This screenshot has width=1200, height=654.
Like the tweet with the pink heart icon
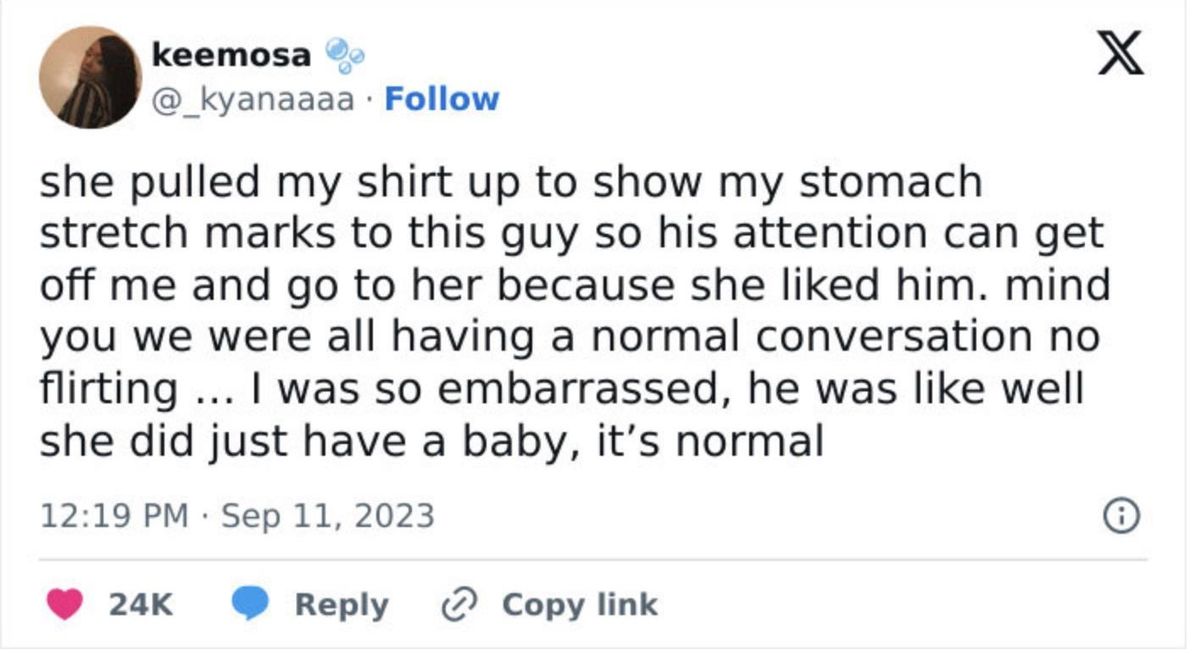66,604
